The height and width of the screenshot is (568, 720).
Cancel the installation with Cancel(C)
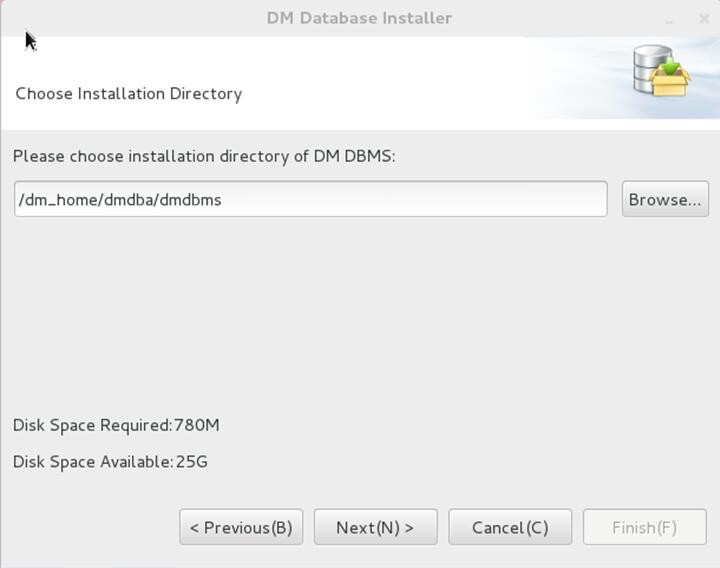coord(510,527)
